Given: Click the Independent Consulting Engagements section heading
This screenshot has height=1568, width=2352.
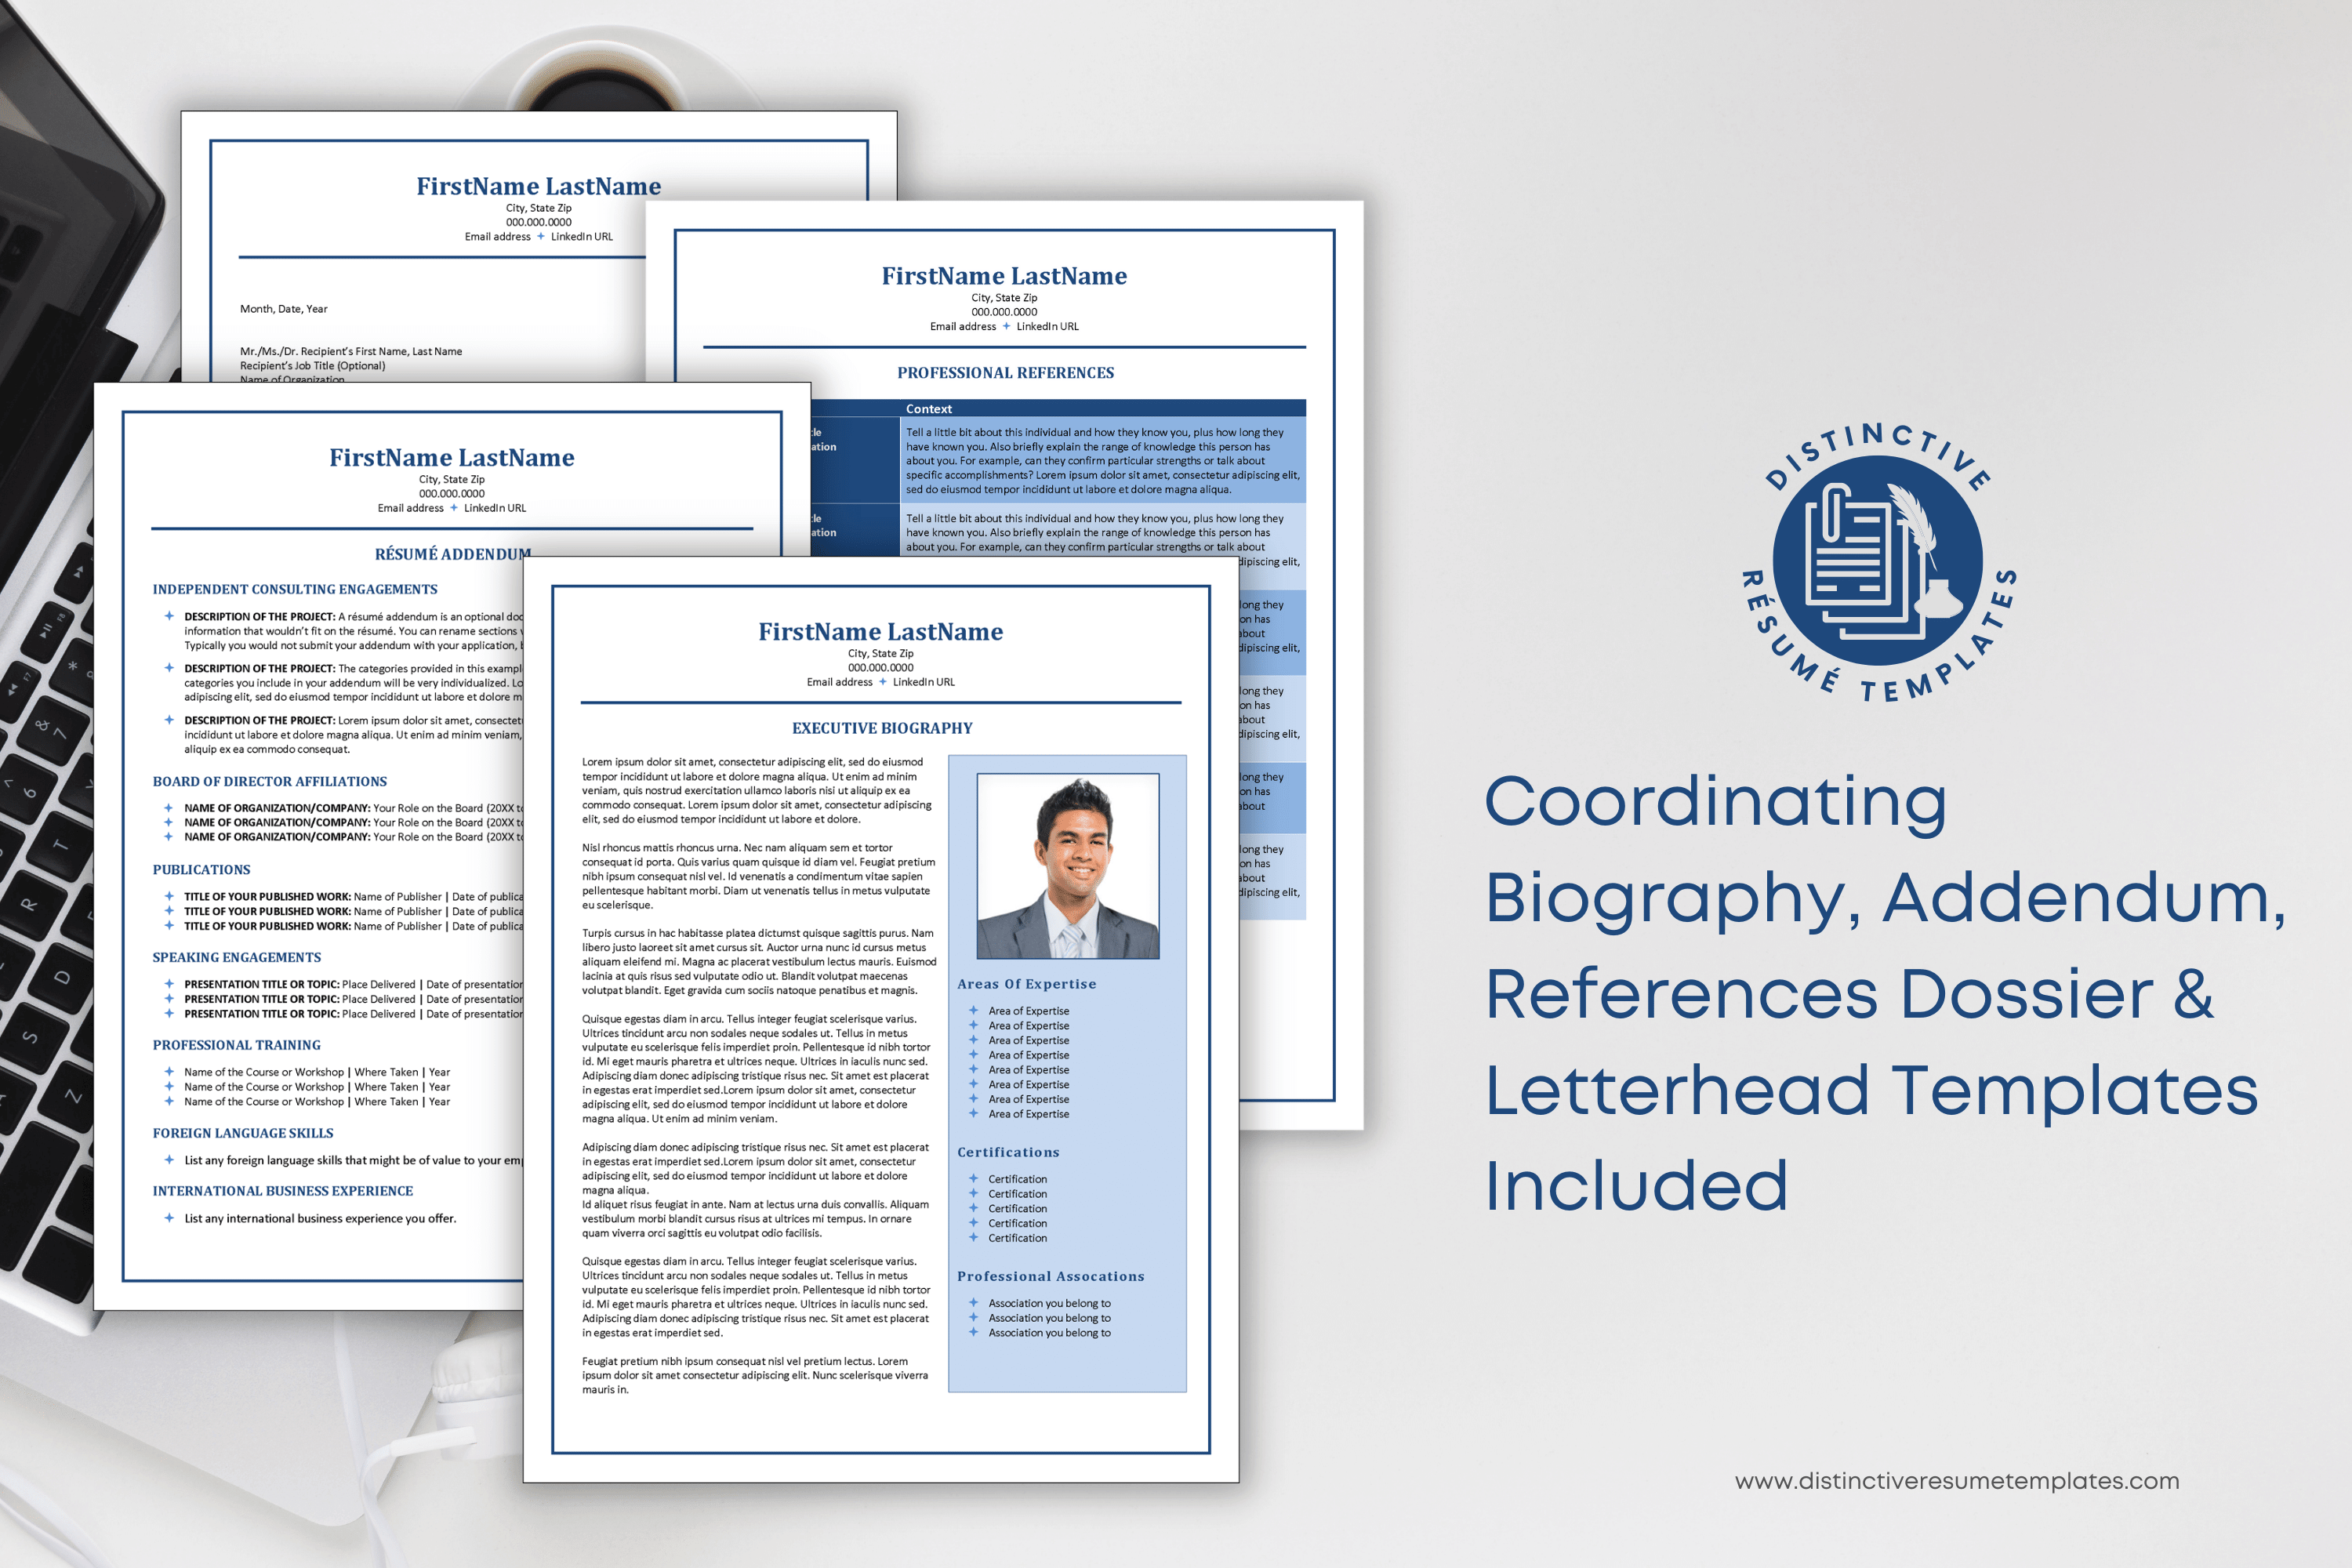Looking at the screenshot, I should coord(295,589).
